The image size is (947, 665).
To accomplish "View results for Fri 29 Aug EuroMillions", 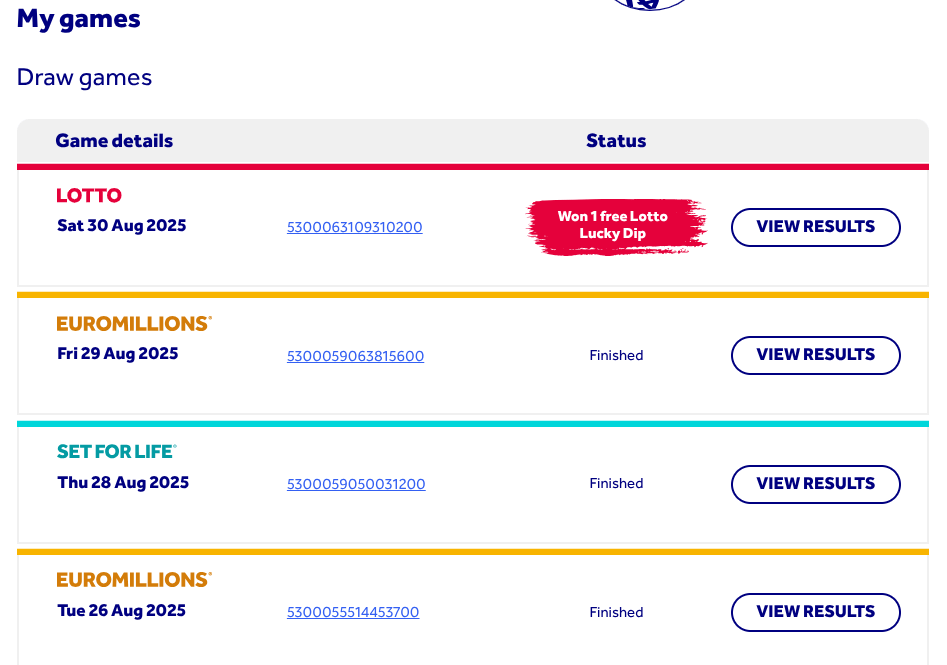I will (x=815, y=355).
